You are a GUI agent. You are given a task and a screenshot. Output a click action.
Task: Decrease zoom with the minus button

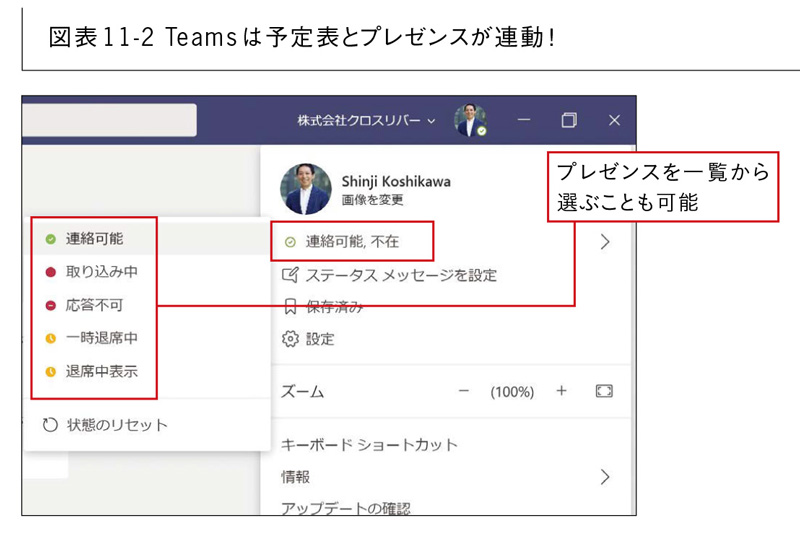463,391
